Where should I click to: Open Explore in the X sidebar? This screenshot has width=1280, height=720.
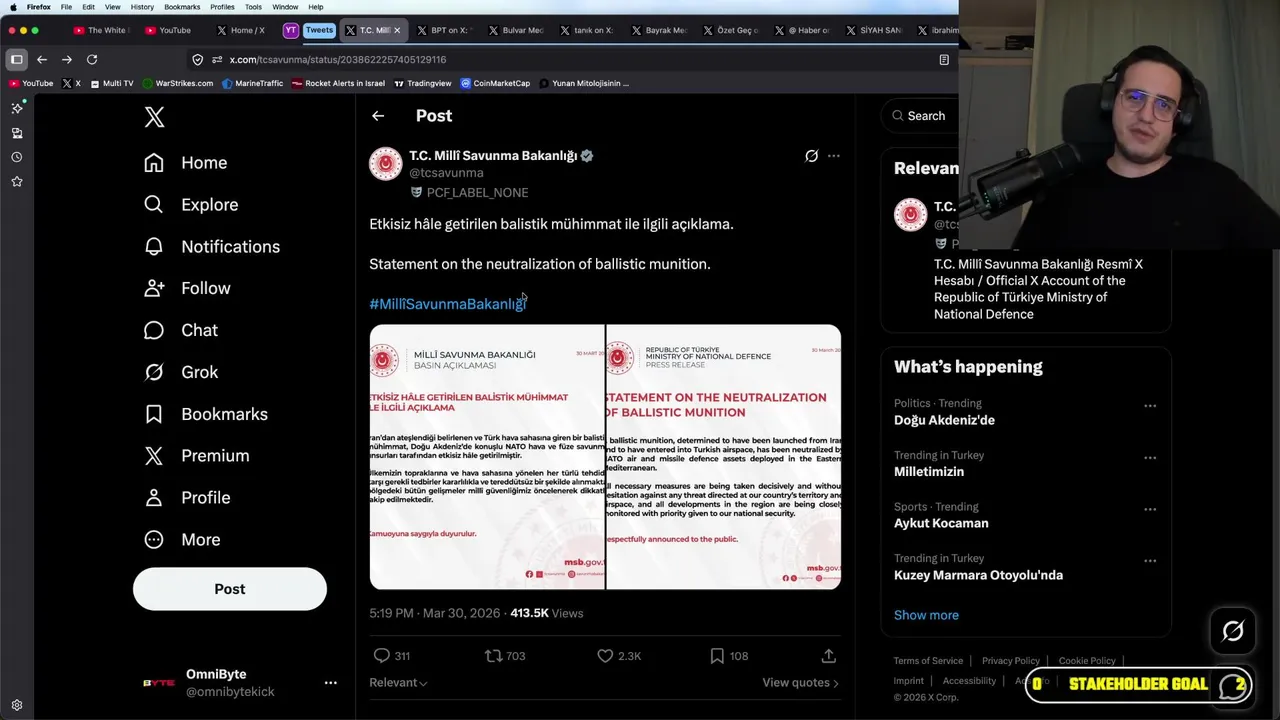click(191, 205)
